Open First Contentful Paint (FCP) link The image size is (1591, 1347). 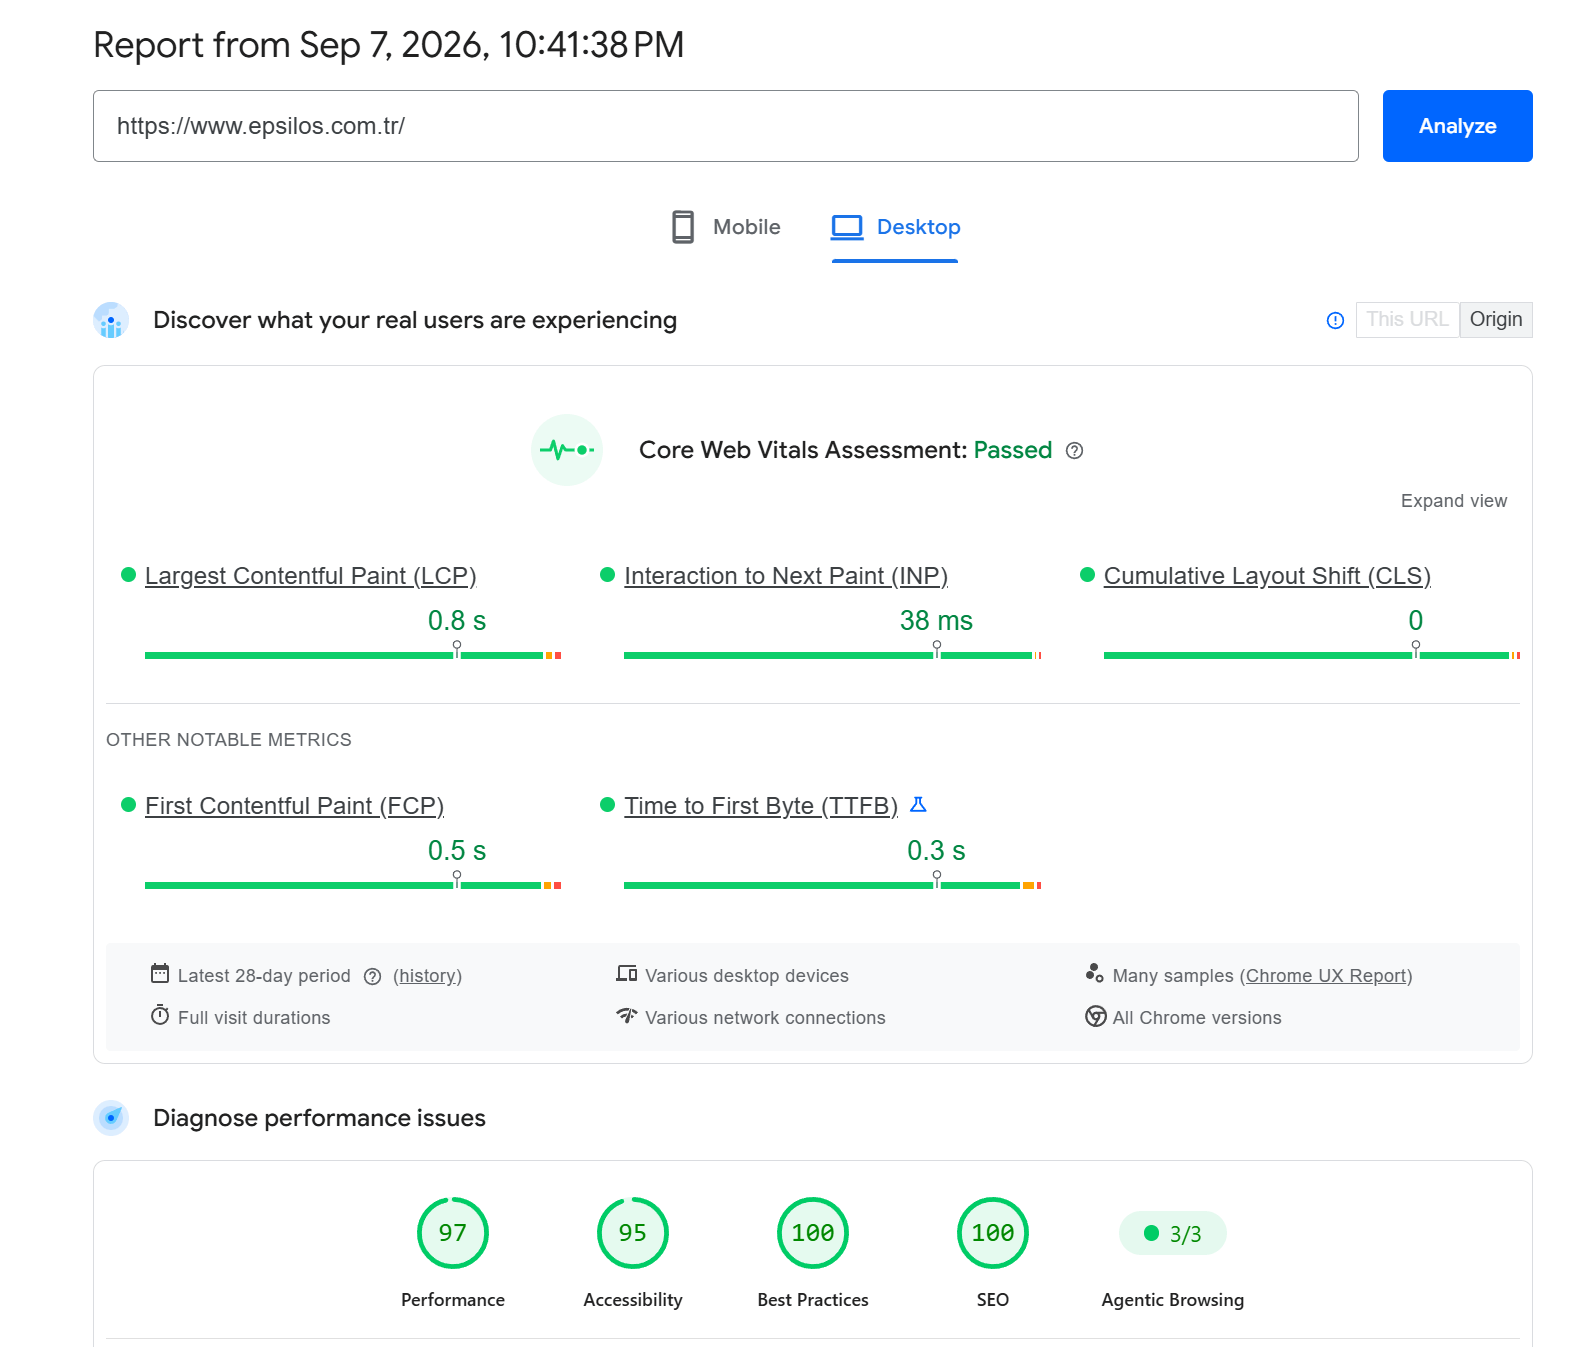(x=294, y=806)
